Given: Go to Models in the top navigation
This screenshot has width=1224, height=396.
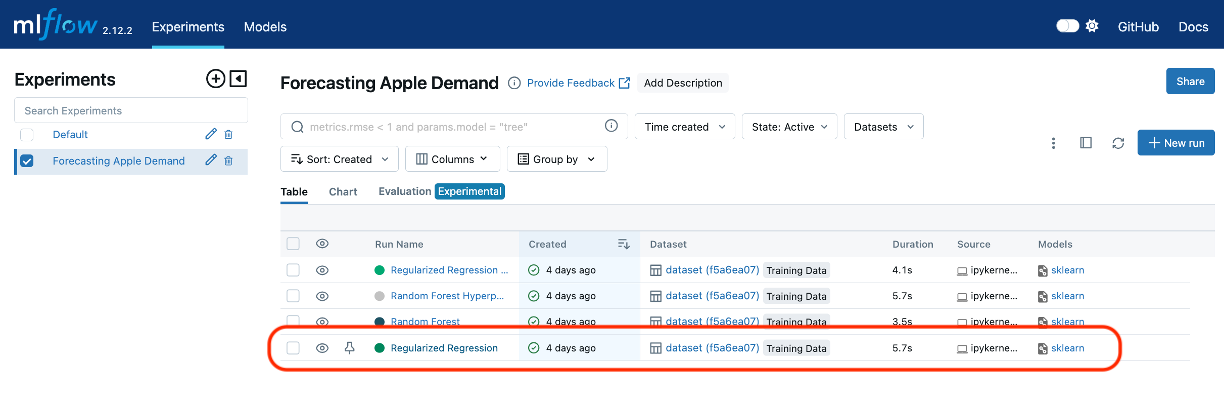Looking at the screenshot, I should (265, 27).
